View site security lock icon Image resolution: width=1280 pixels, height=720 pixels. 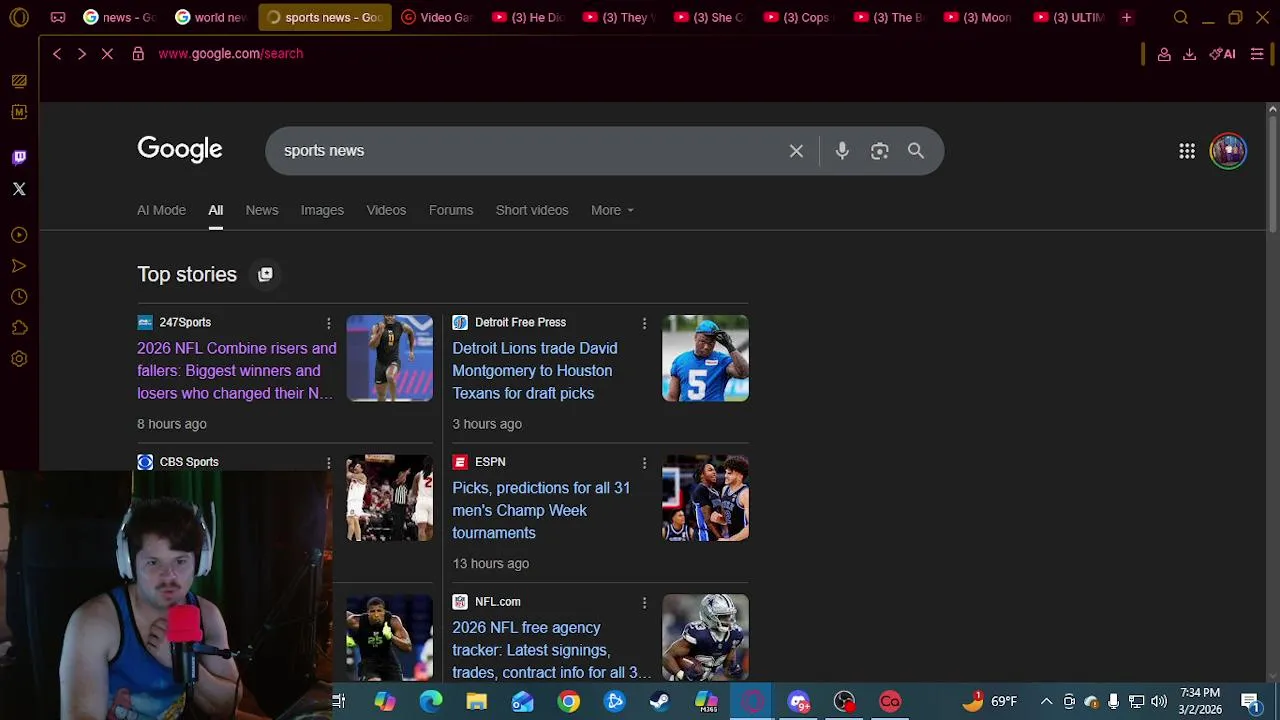138,54
